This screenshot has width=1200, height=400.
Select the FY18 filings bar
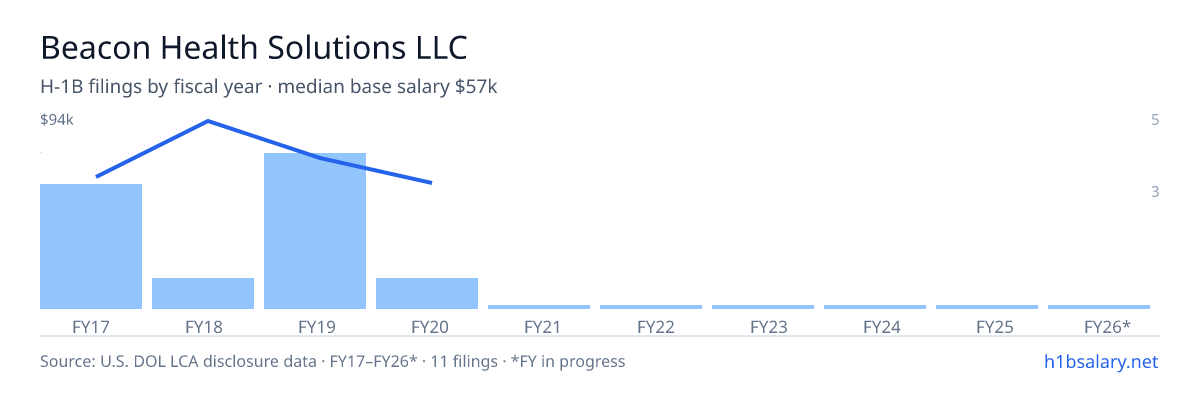click(203, 293)
